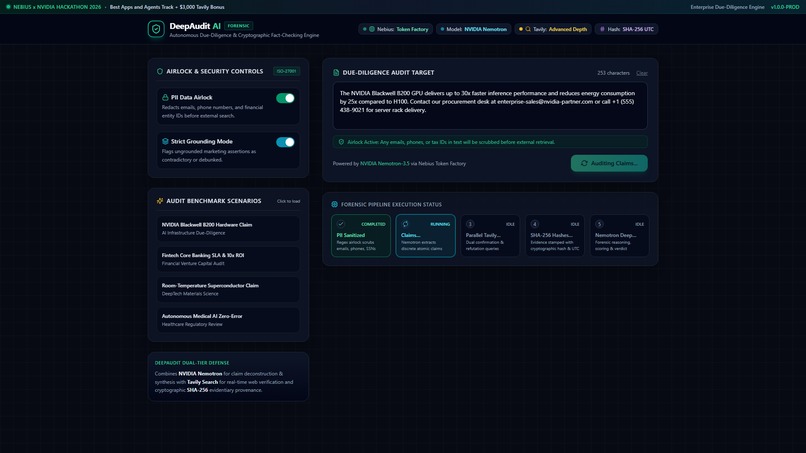Disable the Strict Grounding Mode switch
806x453 pixels.
tap(285, 142)
